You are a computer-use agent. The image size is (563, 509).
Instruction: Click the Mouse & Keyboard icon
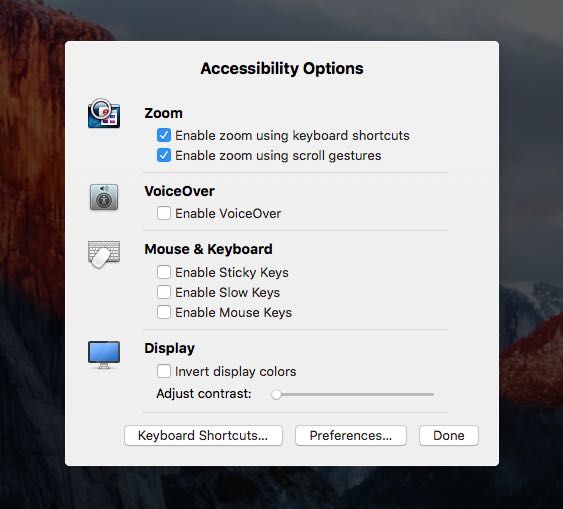tap(104, 254)
